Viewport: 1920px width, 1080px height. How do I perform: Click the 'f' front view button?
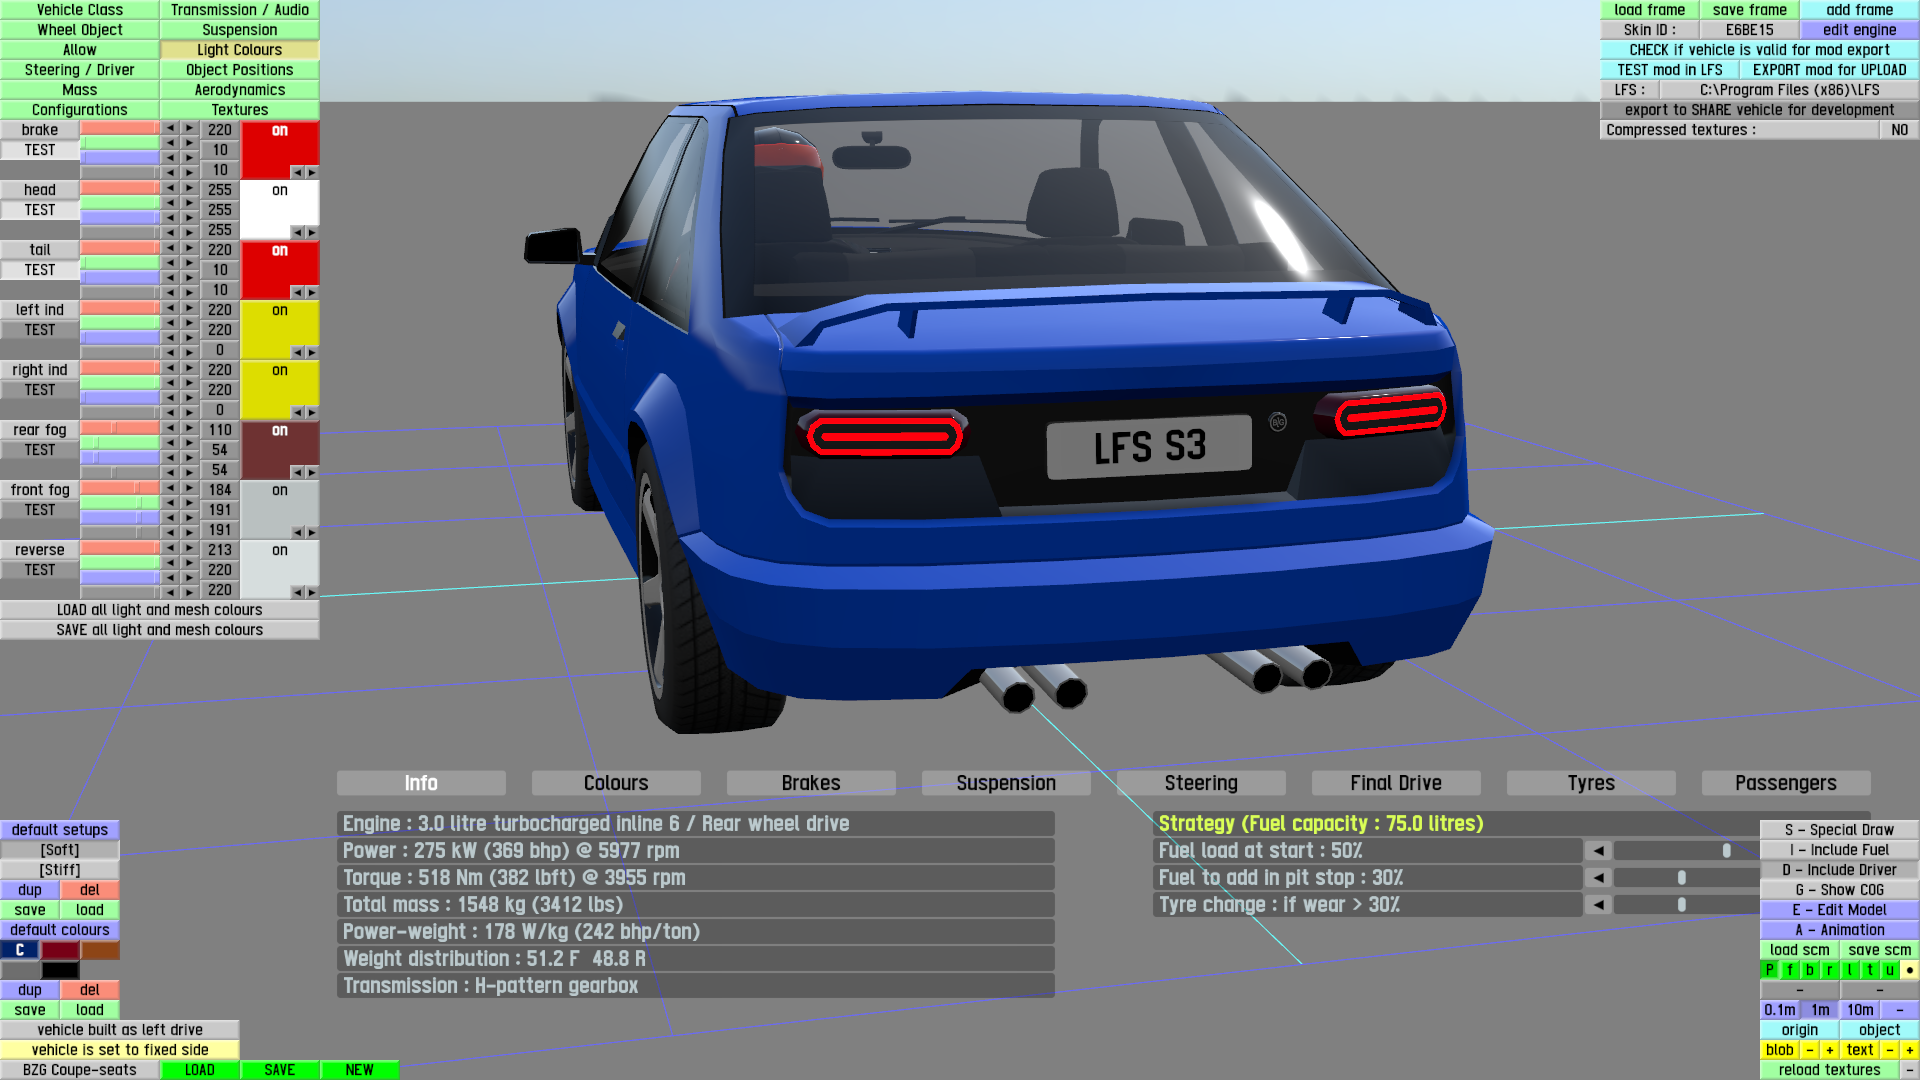[x=1789, y=970]
